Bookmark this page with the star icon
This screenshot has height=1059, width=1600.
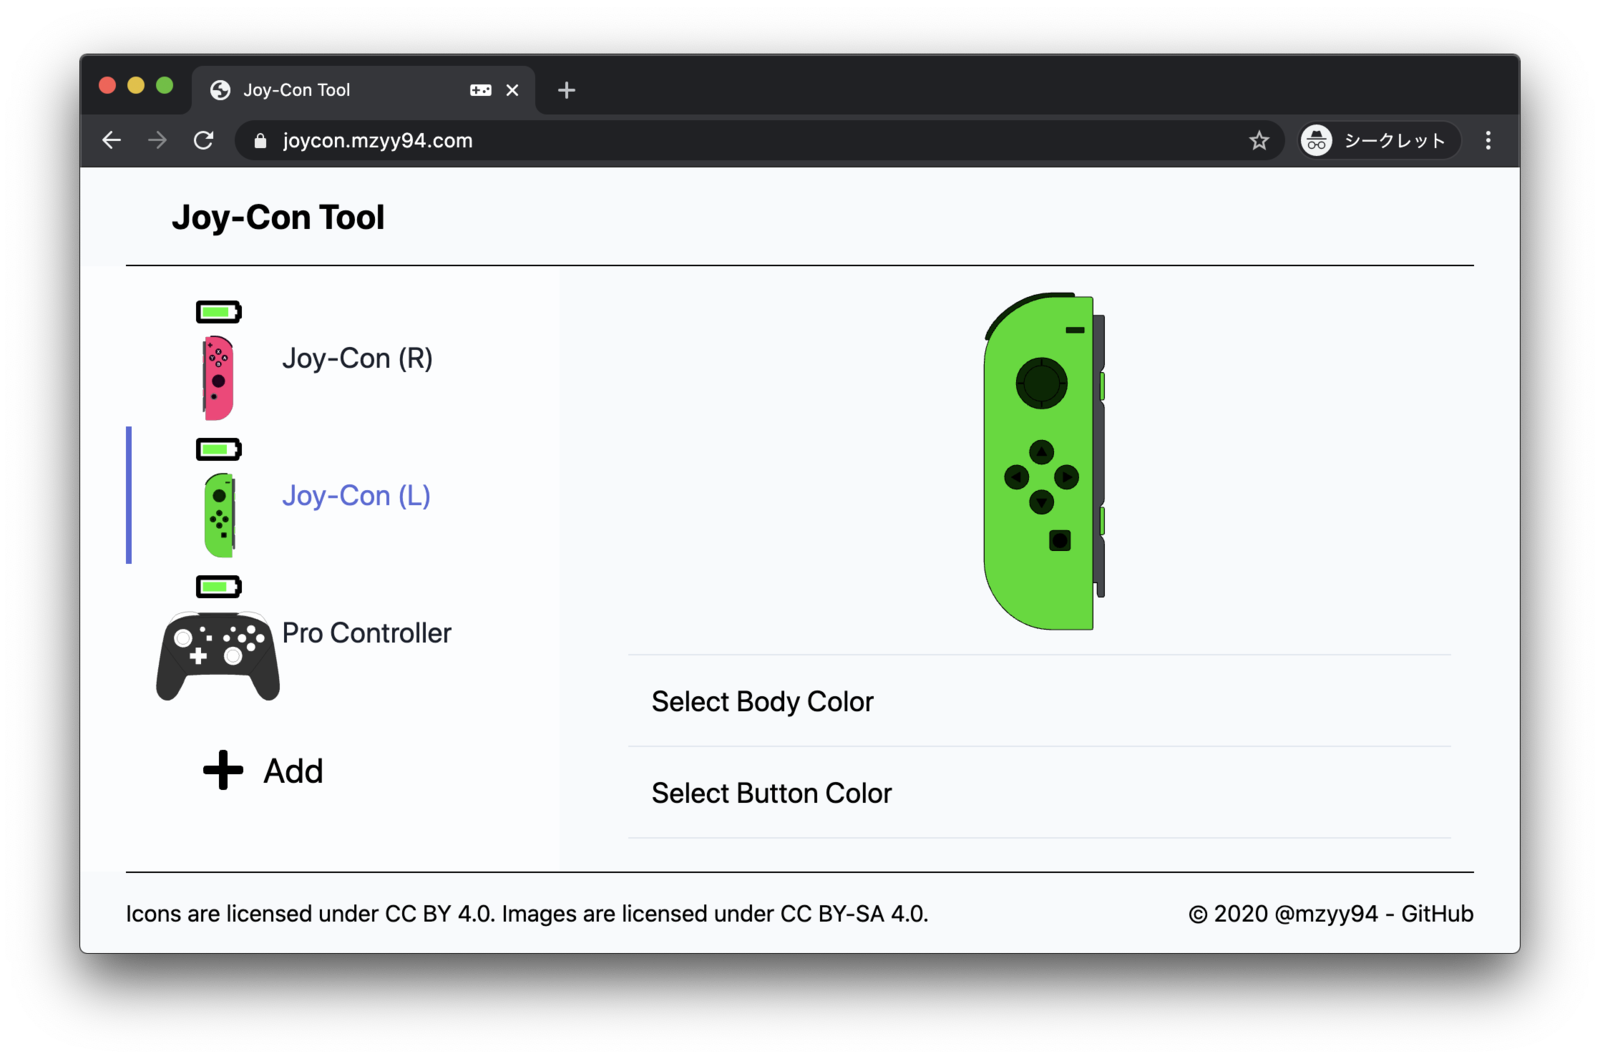1259,141
